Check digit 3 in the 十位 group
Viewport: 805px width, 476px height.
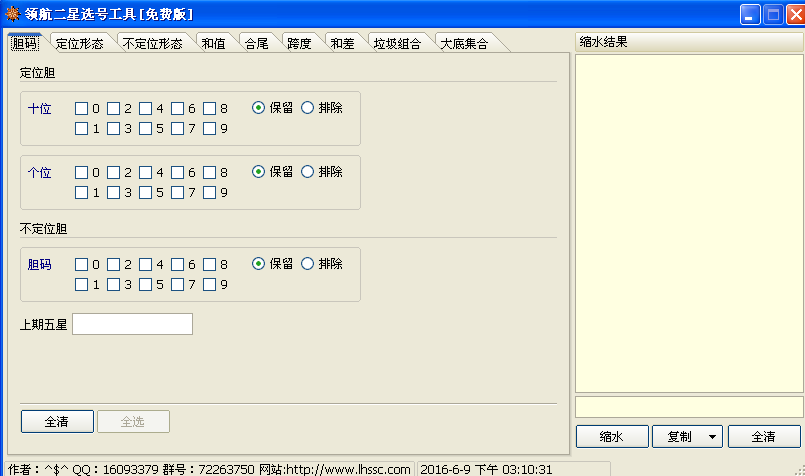[113, 128]
